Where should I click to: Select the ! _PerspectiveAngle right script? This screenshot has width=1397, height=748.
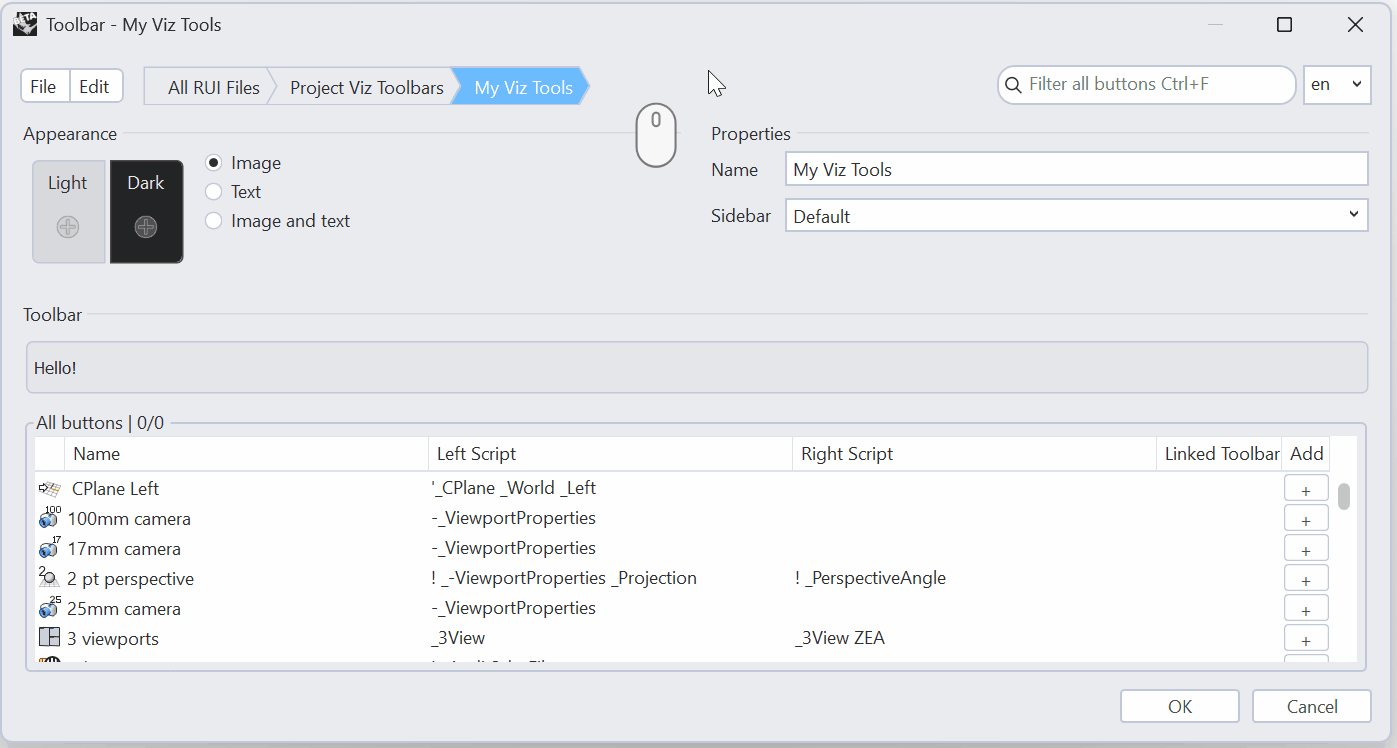point(870,578)
